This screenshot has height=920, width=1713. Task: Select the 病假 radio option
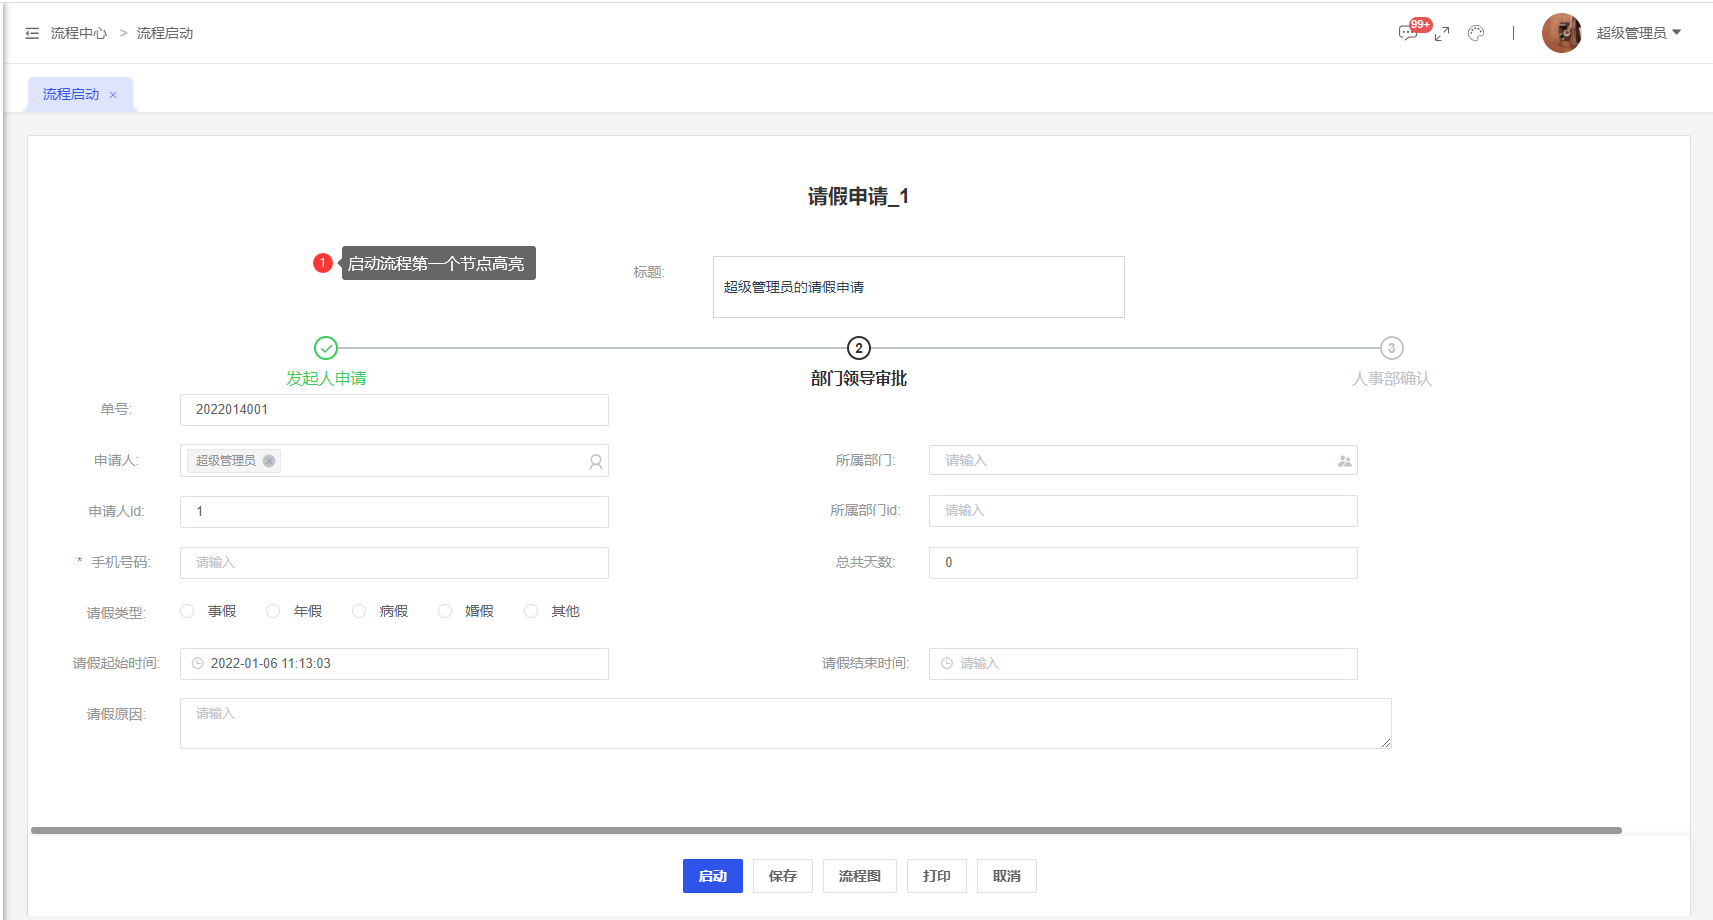click(x=359, y=611)
